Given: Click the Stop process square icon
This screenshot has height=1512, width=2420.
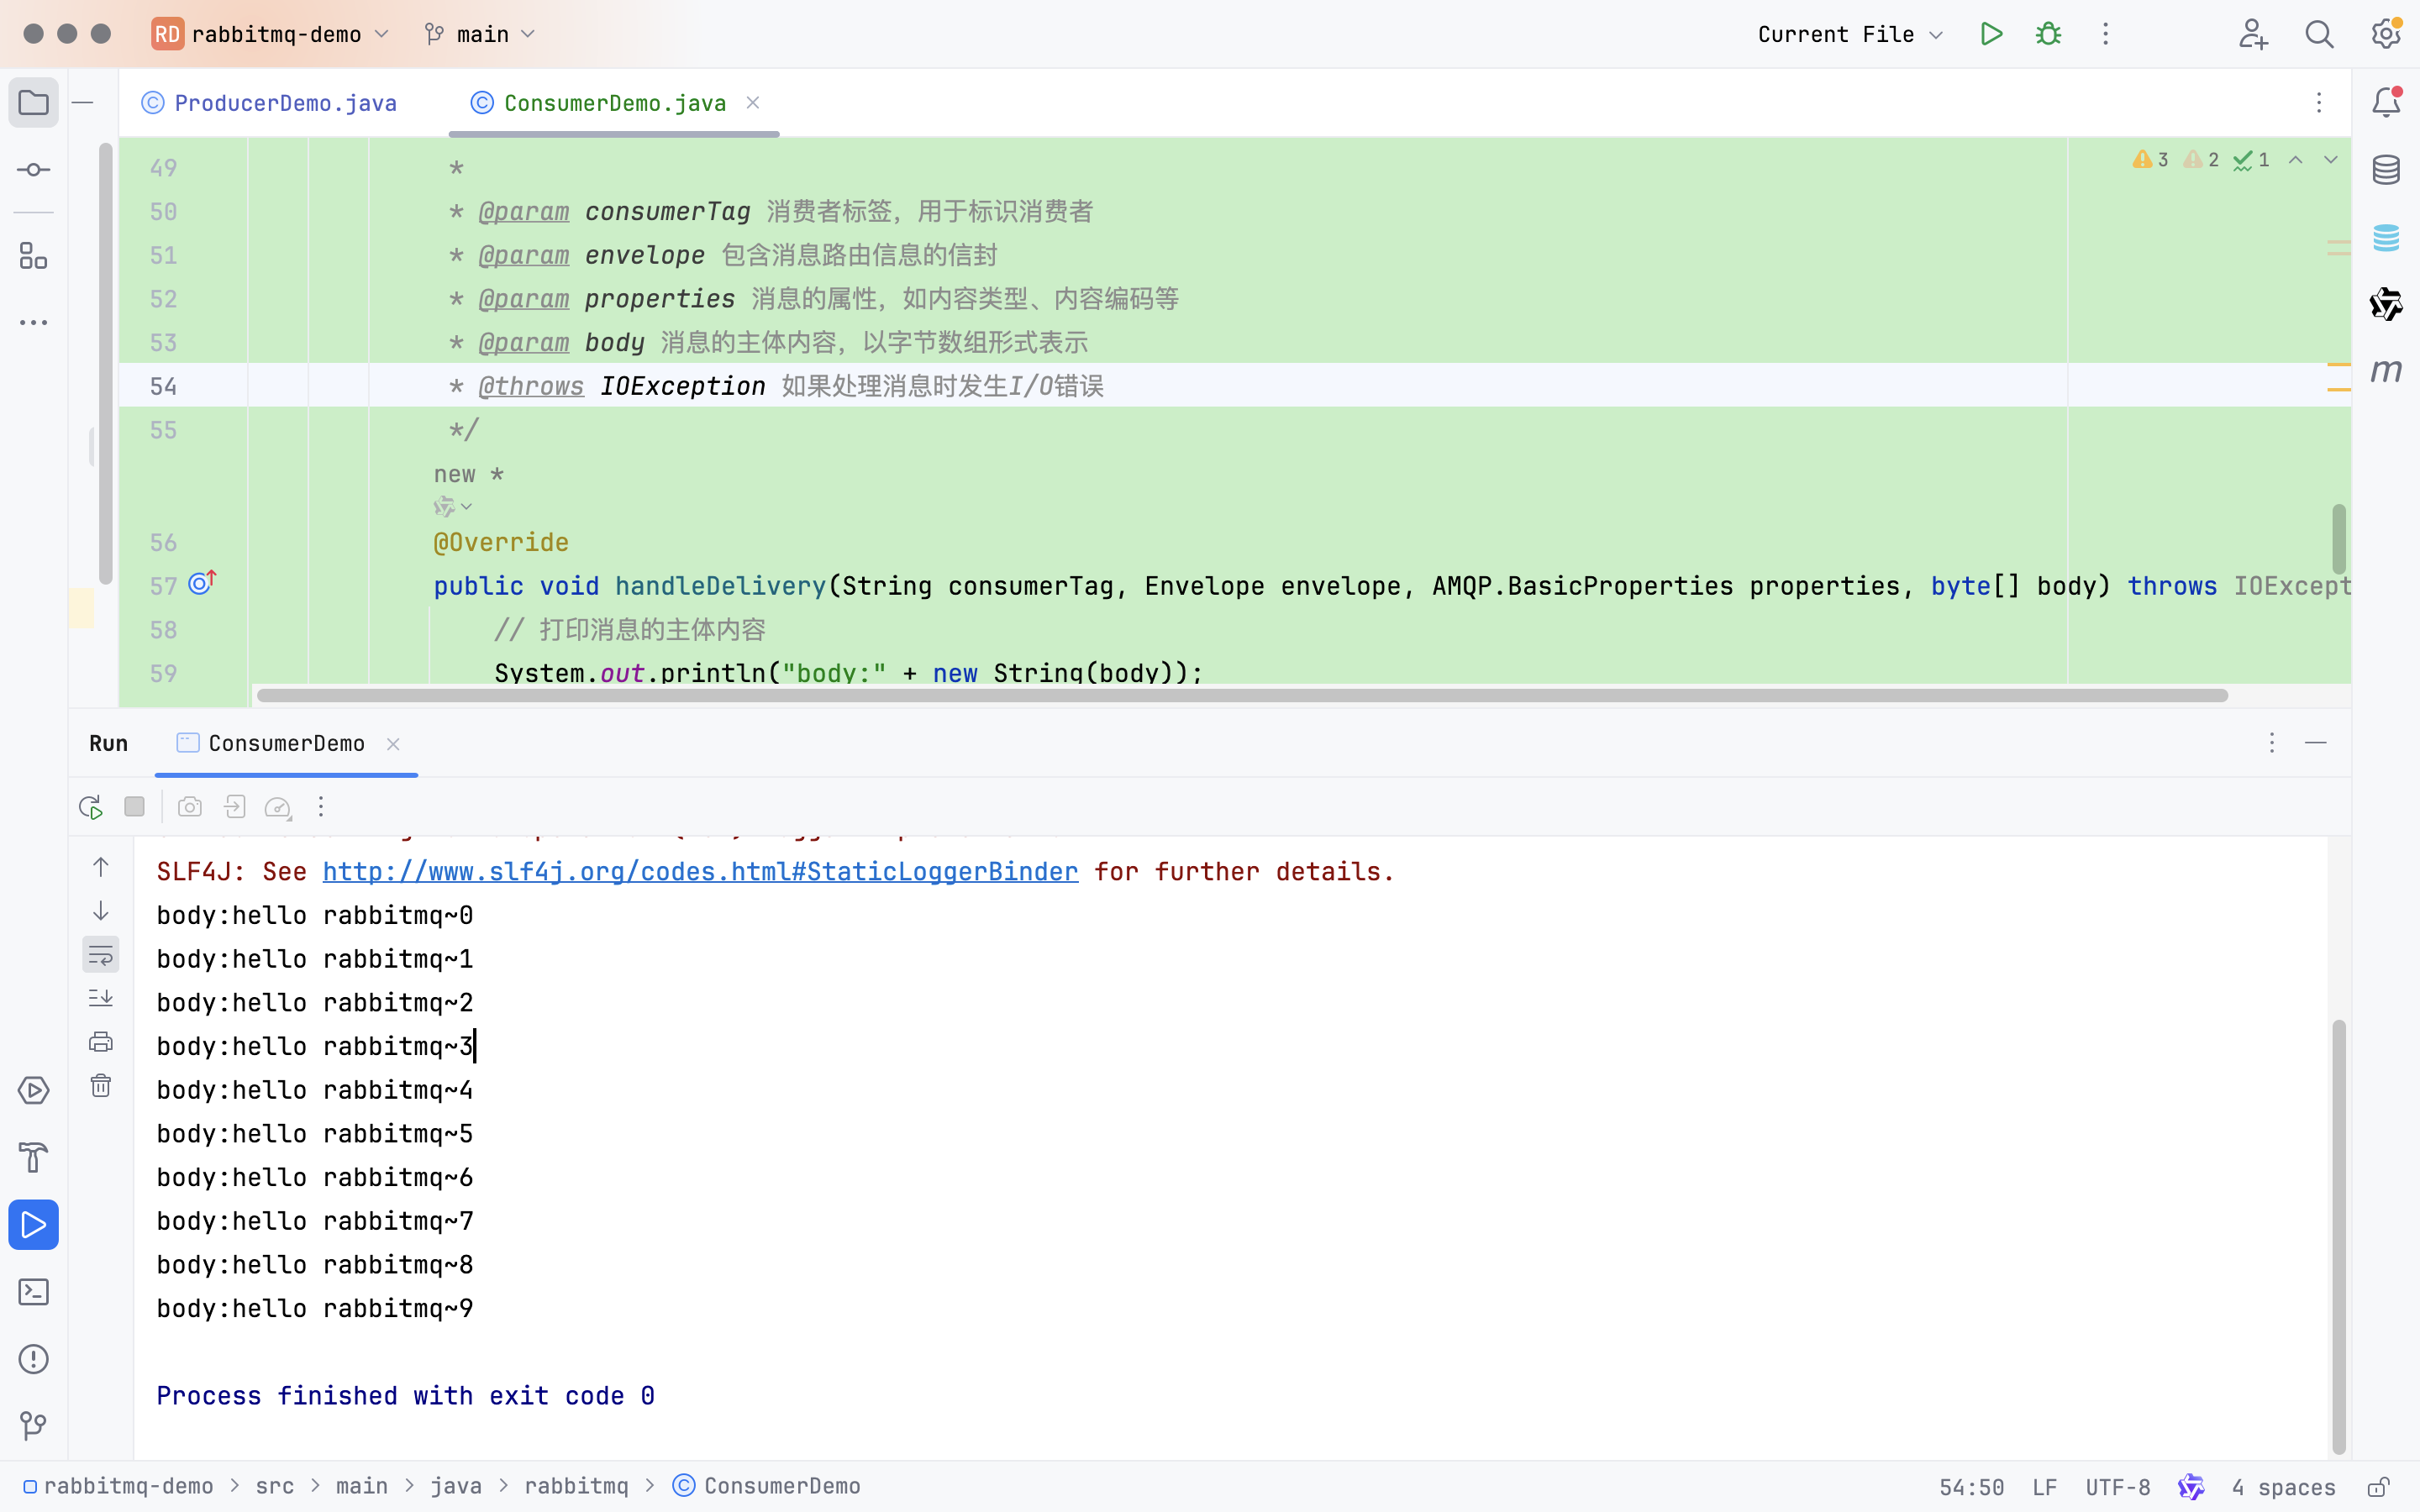Looking at the screenshot, I should tap(135, 807).
